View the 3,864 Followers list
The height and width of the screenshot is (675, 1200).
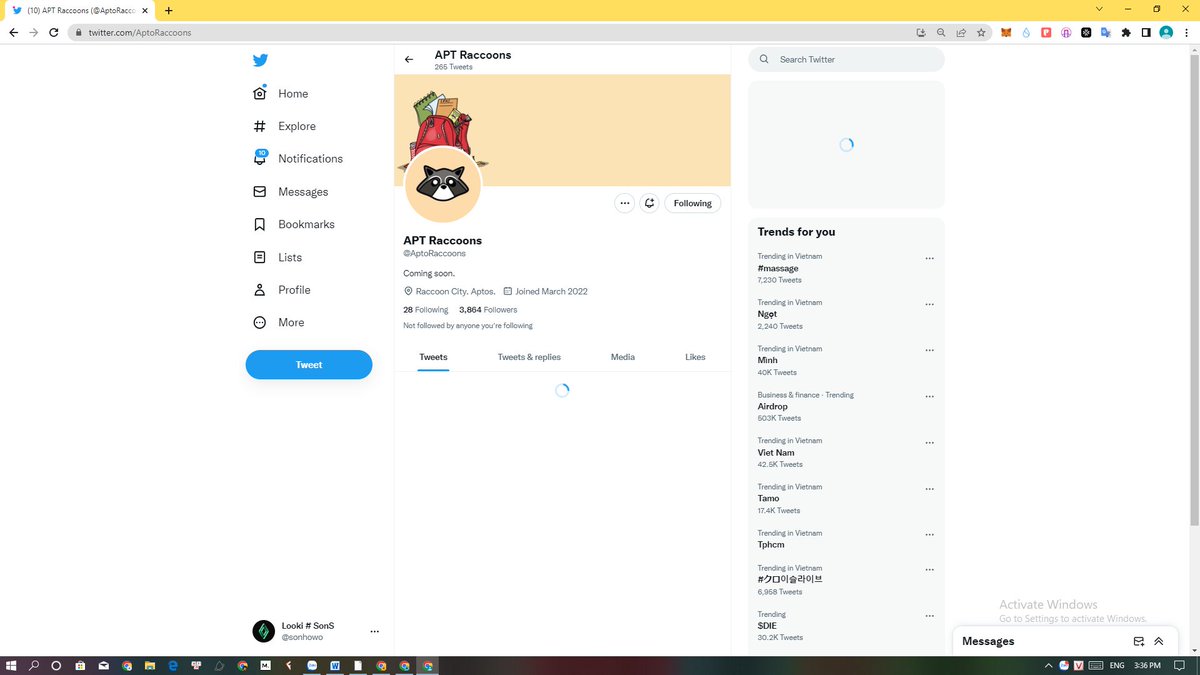[x=488, y=310]
